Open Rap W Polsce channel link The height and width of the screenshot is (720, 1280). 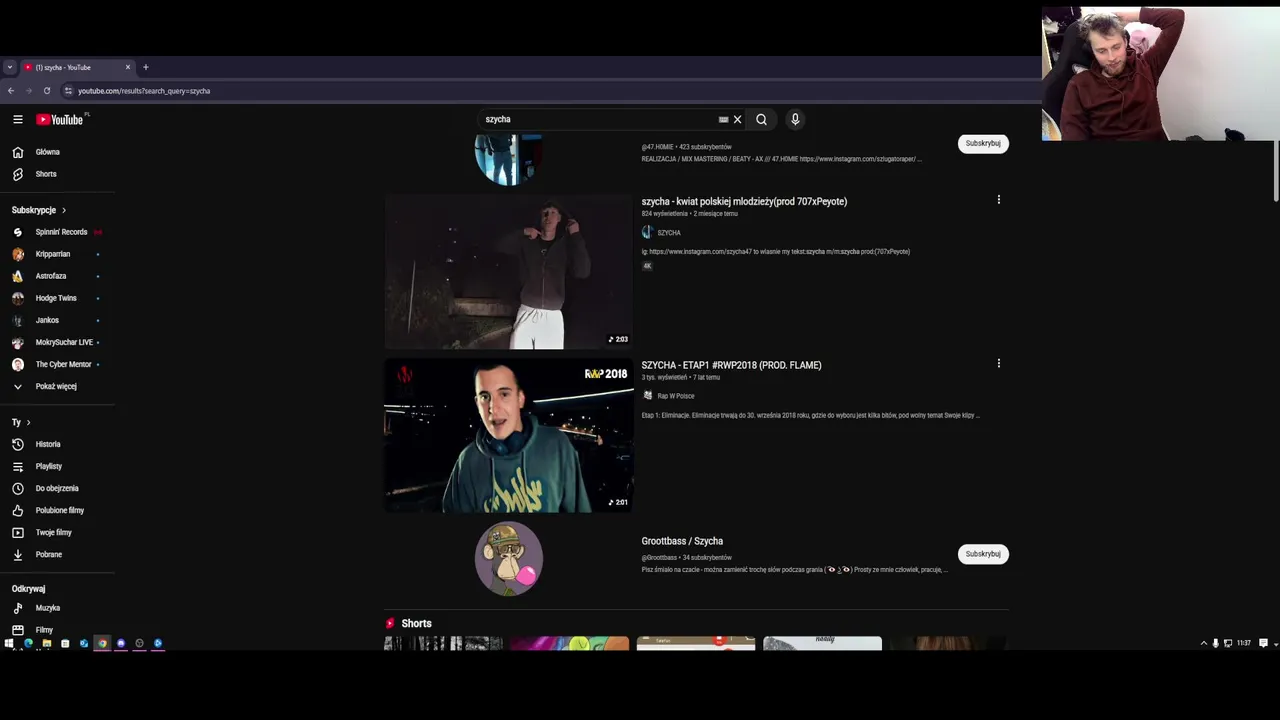coord(676,396)
